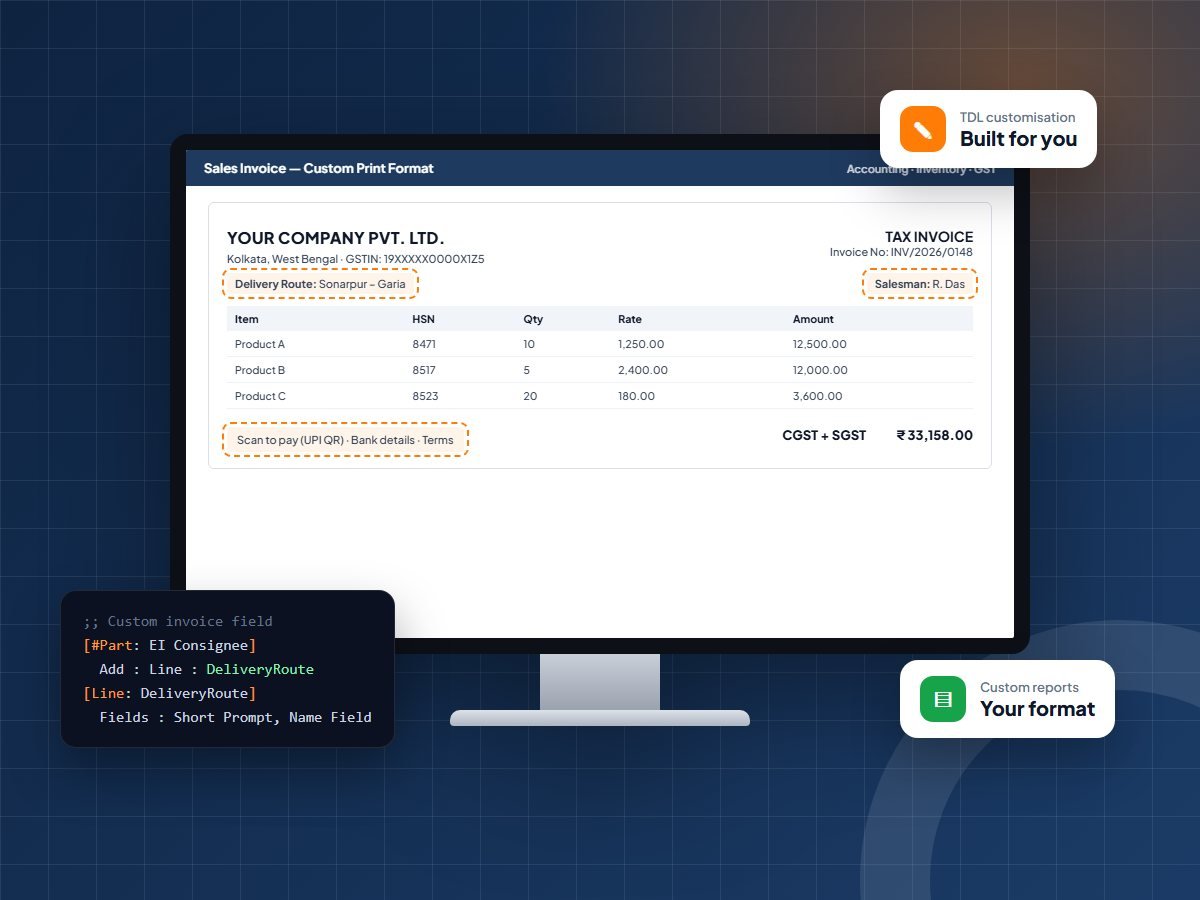Open the Your format card

tap(1007, 699)
